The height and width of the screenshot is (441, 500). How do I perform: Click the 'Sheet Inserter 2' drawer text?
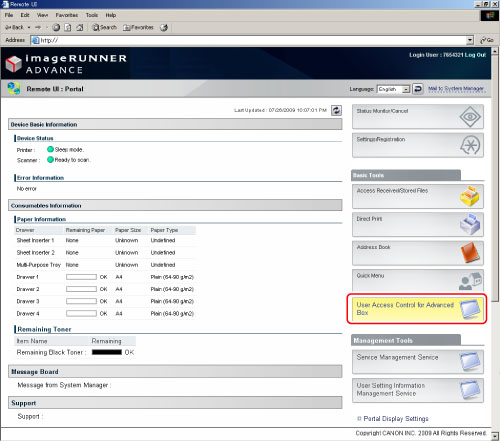pos(35,253)
